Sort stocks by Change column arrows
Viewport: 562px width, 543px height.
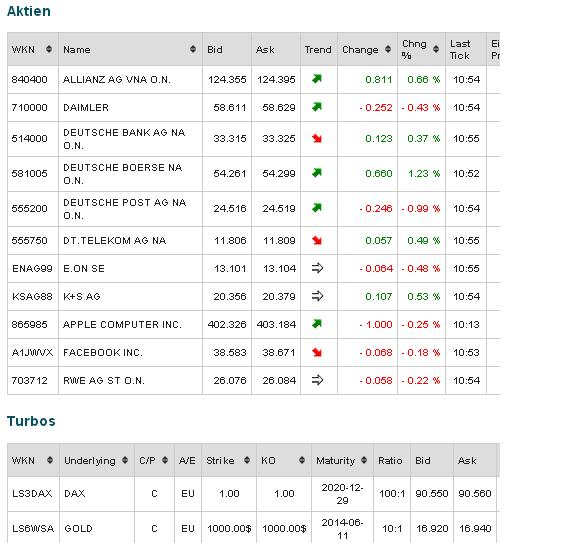pos(388,49)
